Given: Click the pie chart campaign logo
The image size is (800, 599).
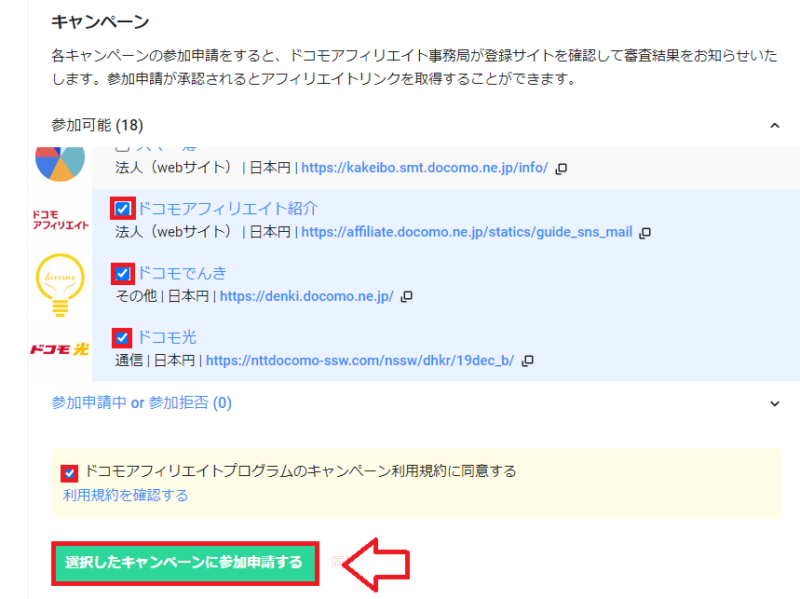Looking at the screenshot, I should (x=60, y=164).
